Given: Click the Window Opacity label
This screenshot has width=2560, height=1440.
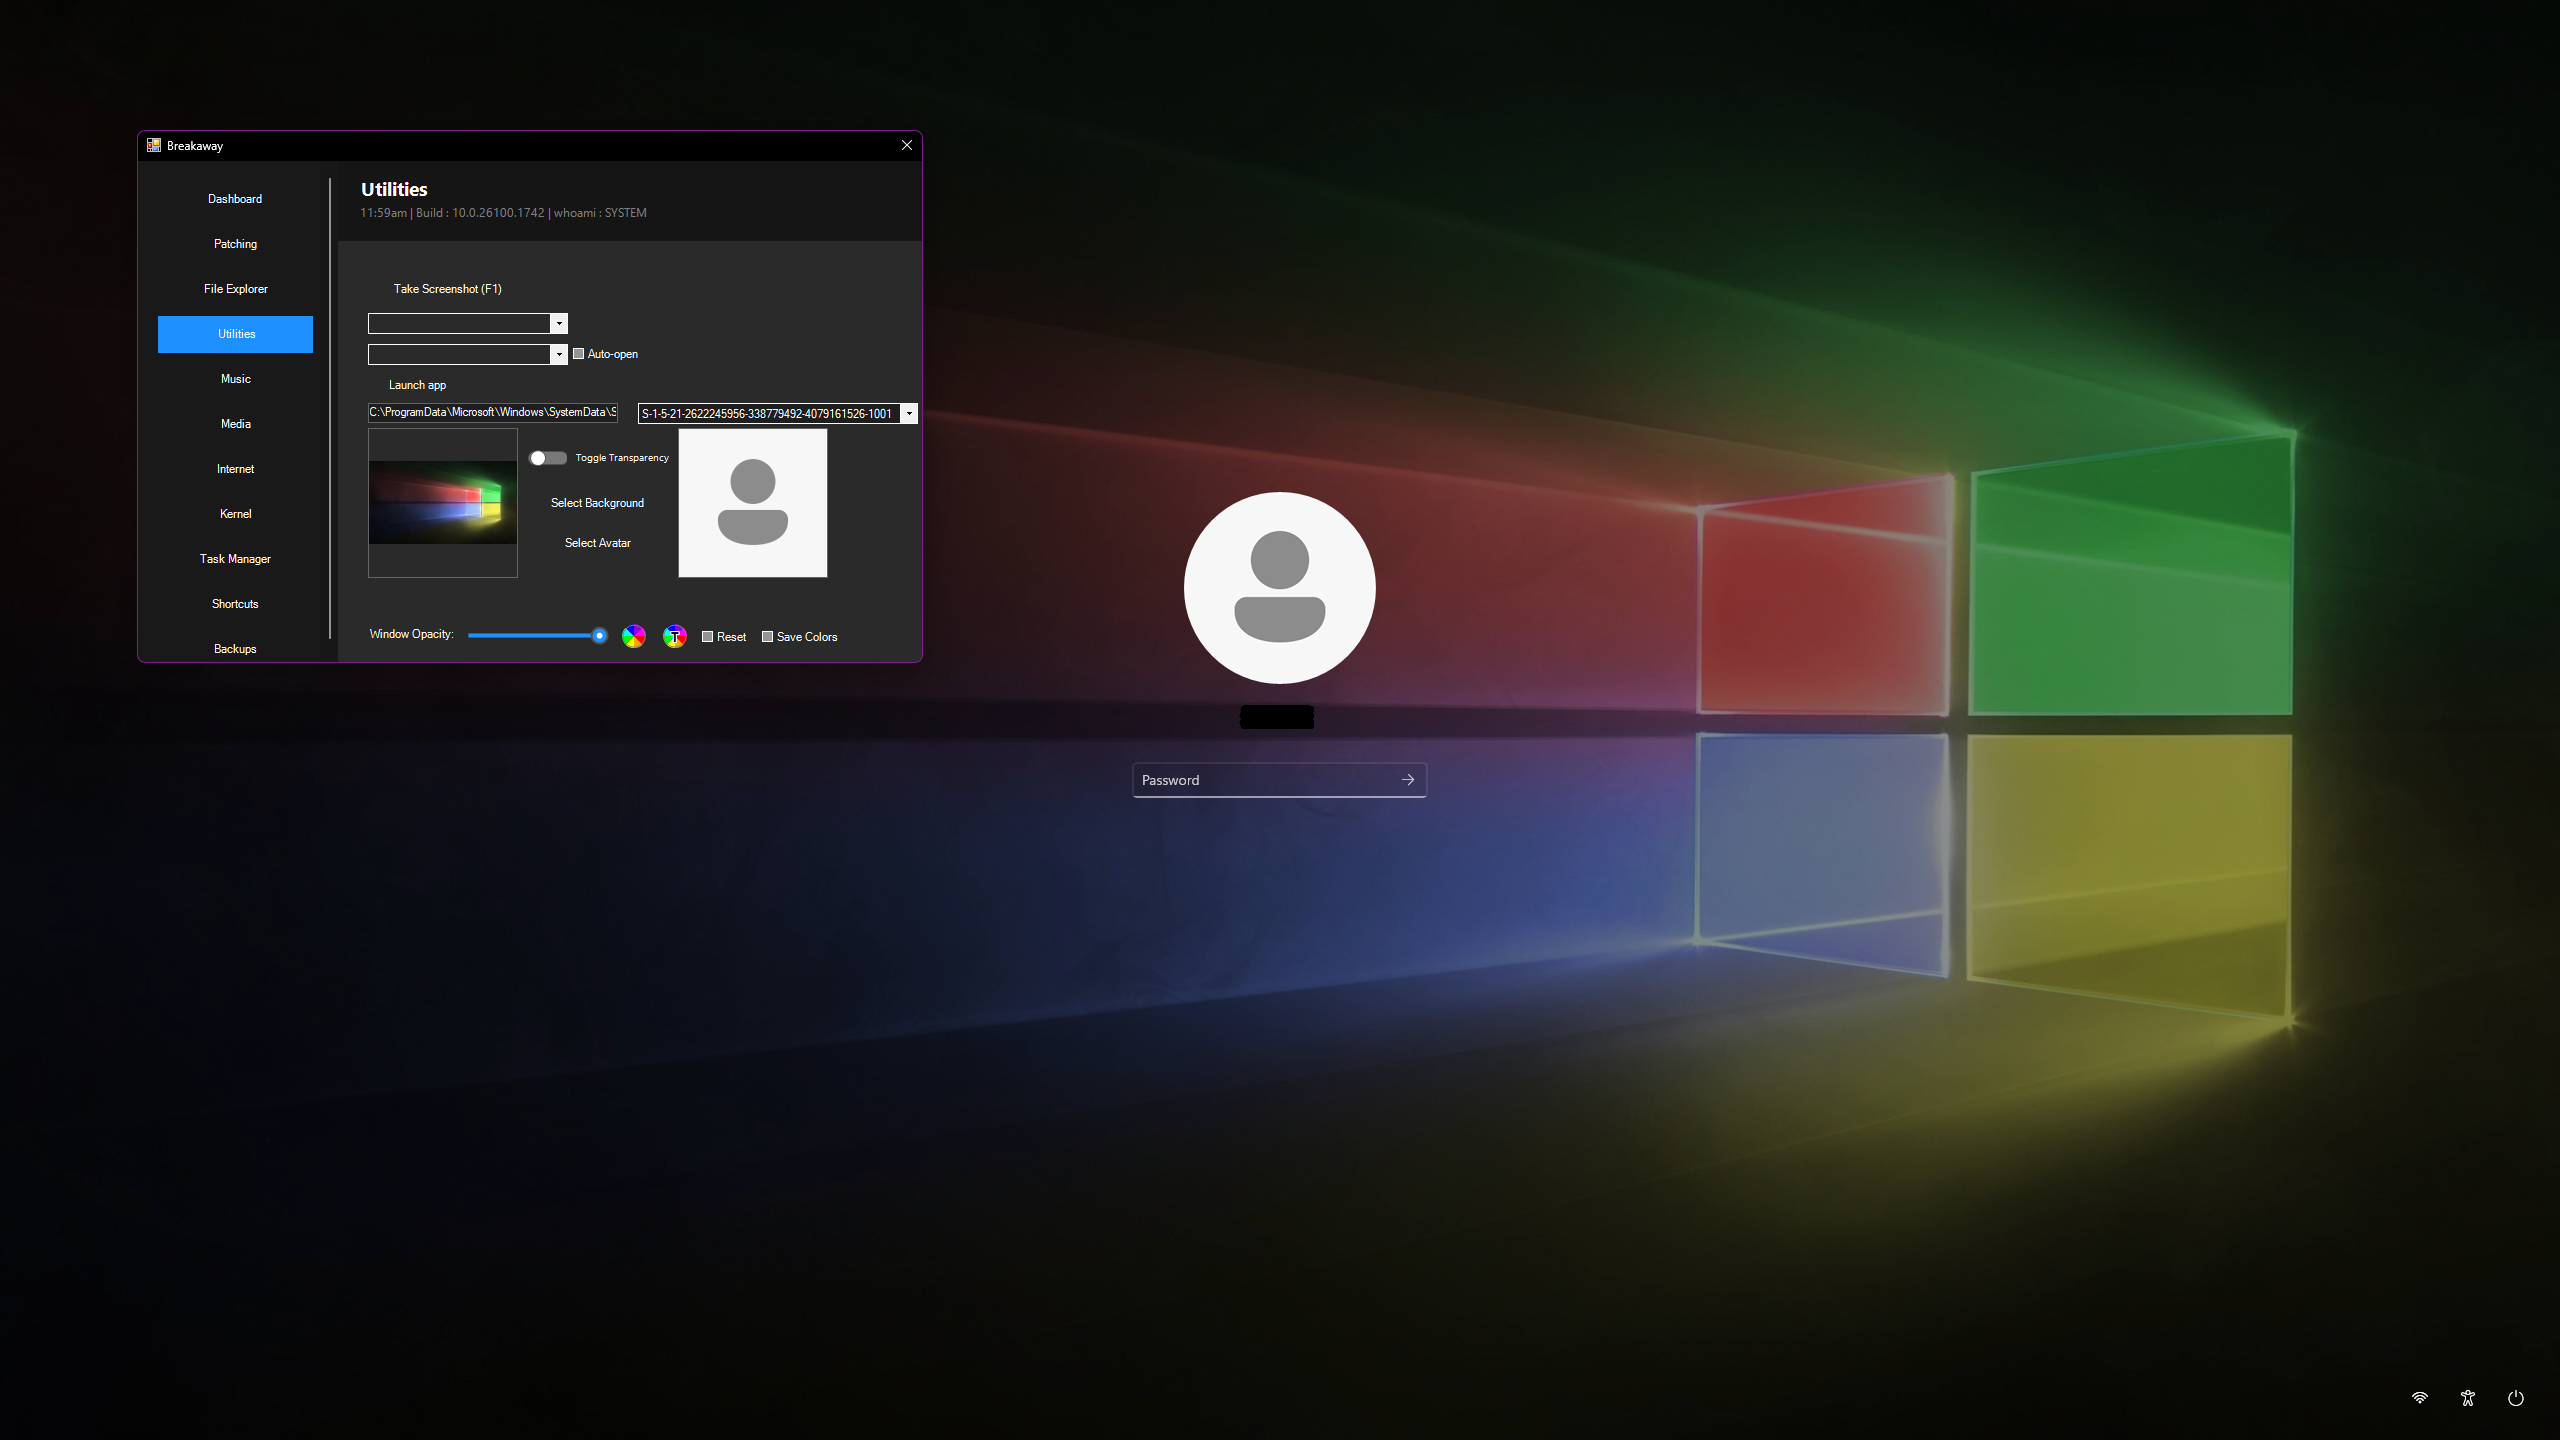Looking at the screenshot, I should pyautogui.click(x=411, y=634).
